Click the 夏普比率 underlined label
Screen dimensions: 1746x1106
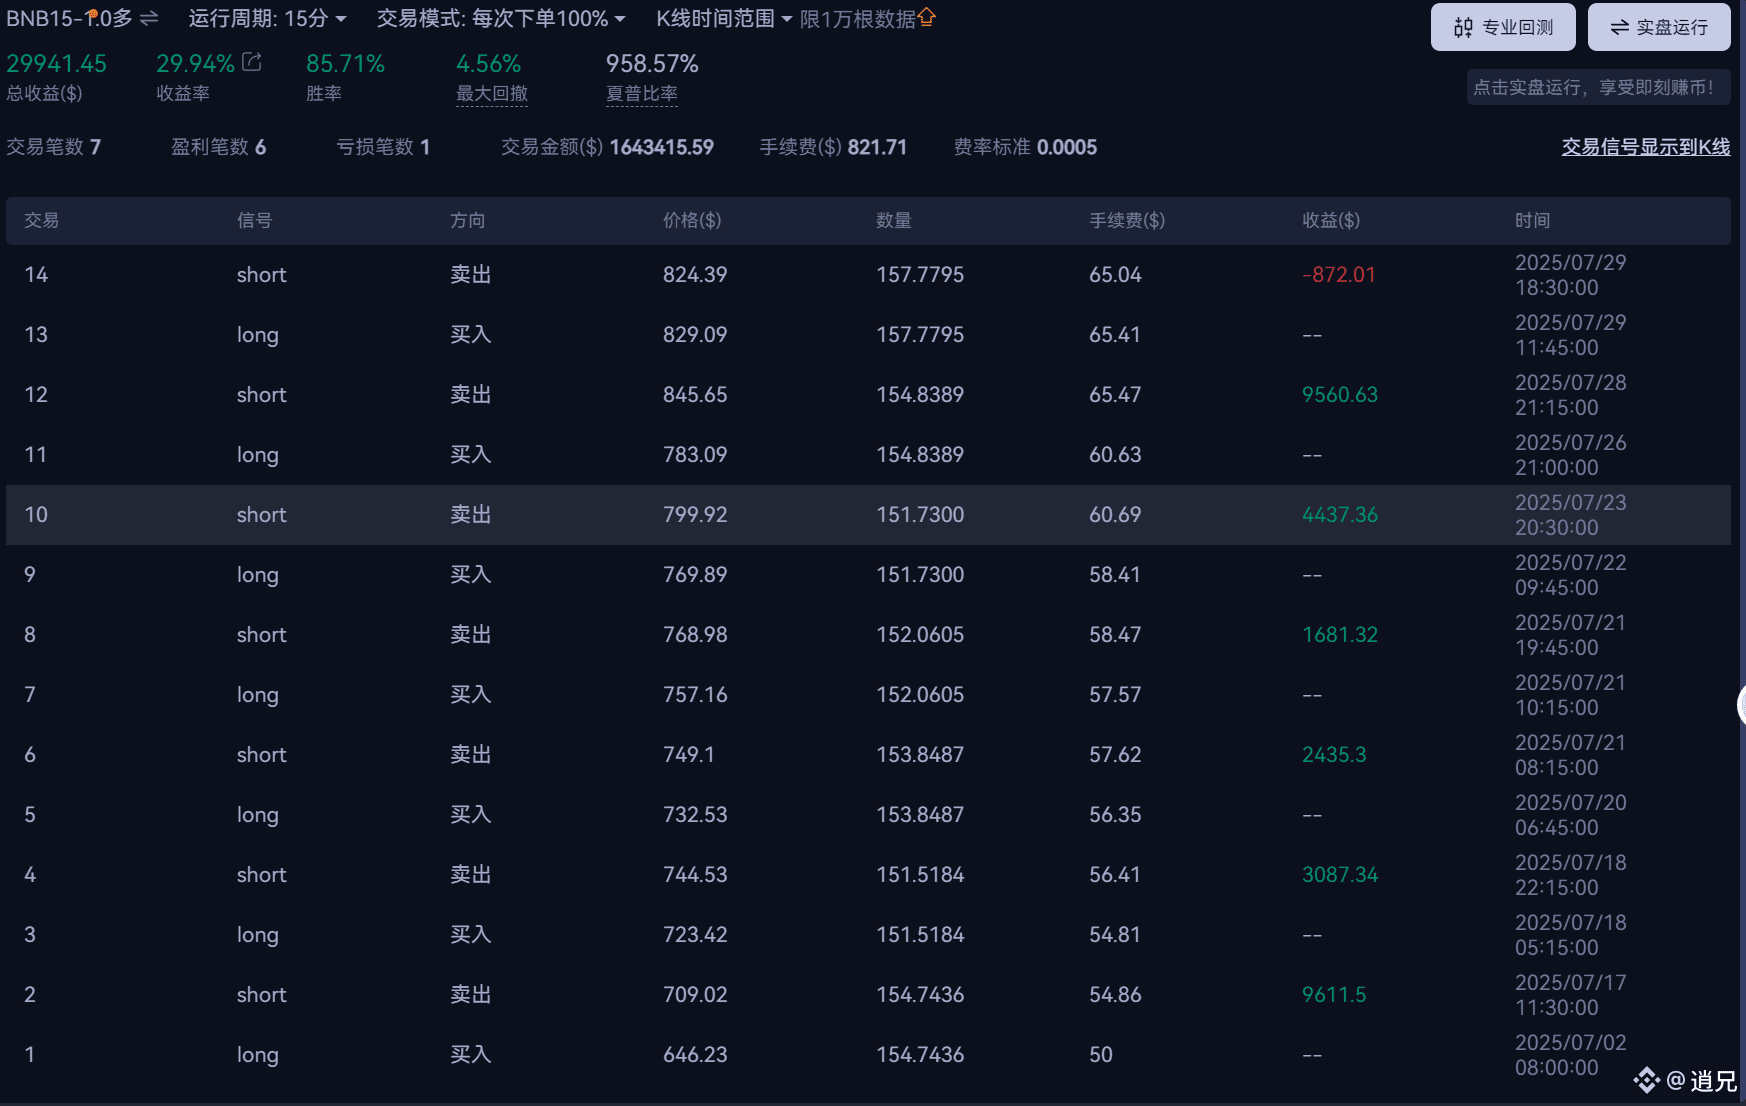(x=642, y=93)
